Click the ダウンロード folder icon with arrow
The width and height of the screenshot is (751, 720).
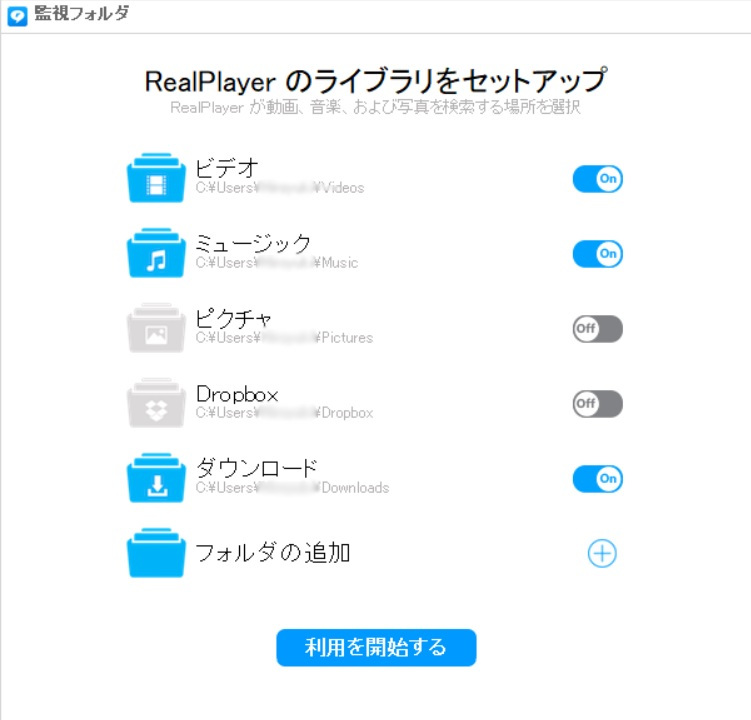point(157,479)
